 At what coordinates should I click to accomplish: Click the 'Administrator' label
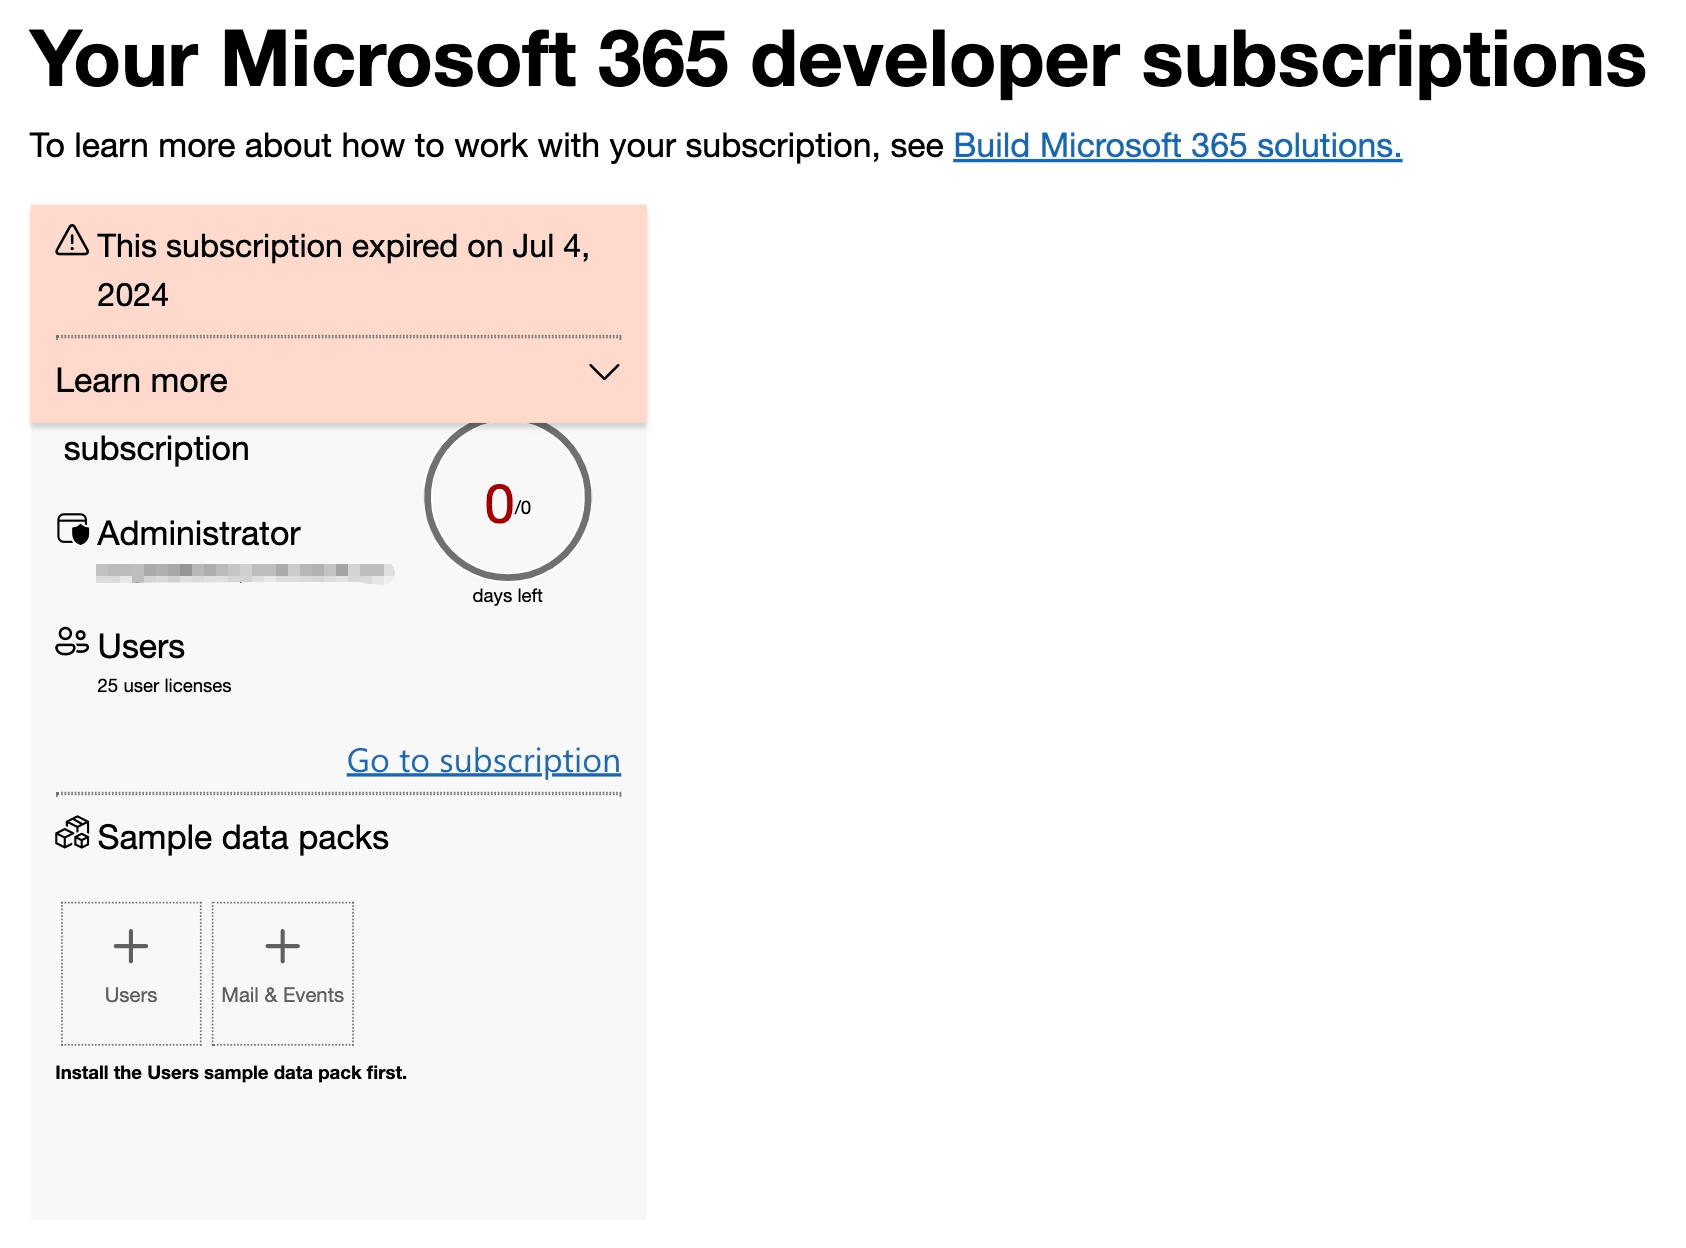point(199,533)
